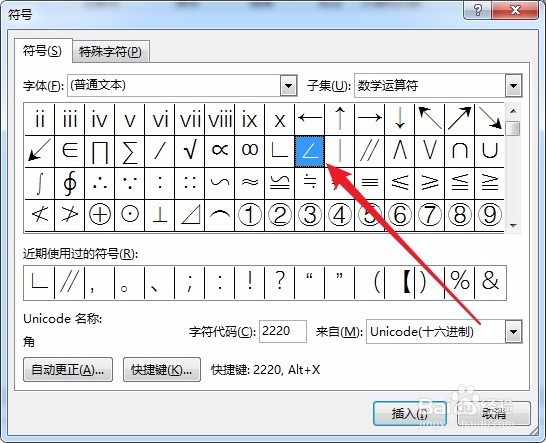
Task: Pick the parallel symbol ∥ in main grid
Action: coord(369,151)
